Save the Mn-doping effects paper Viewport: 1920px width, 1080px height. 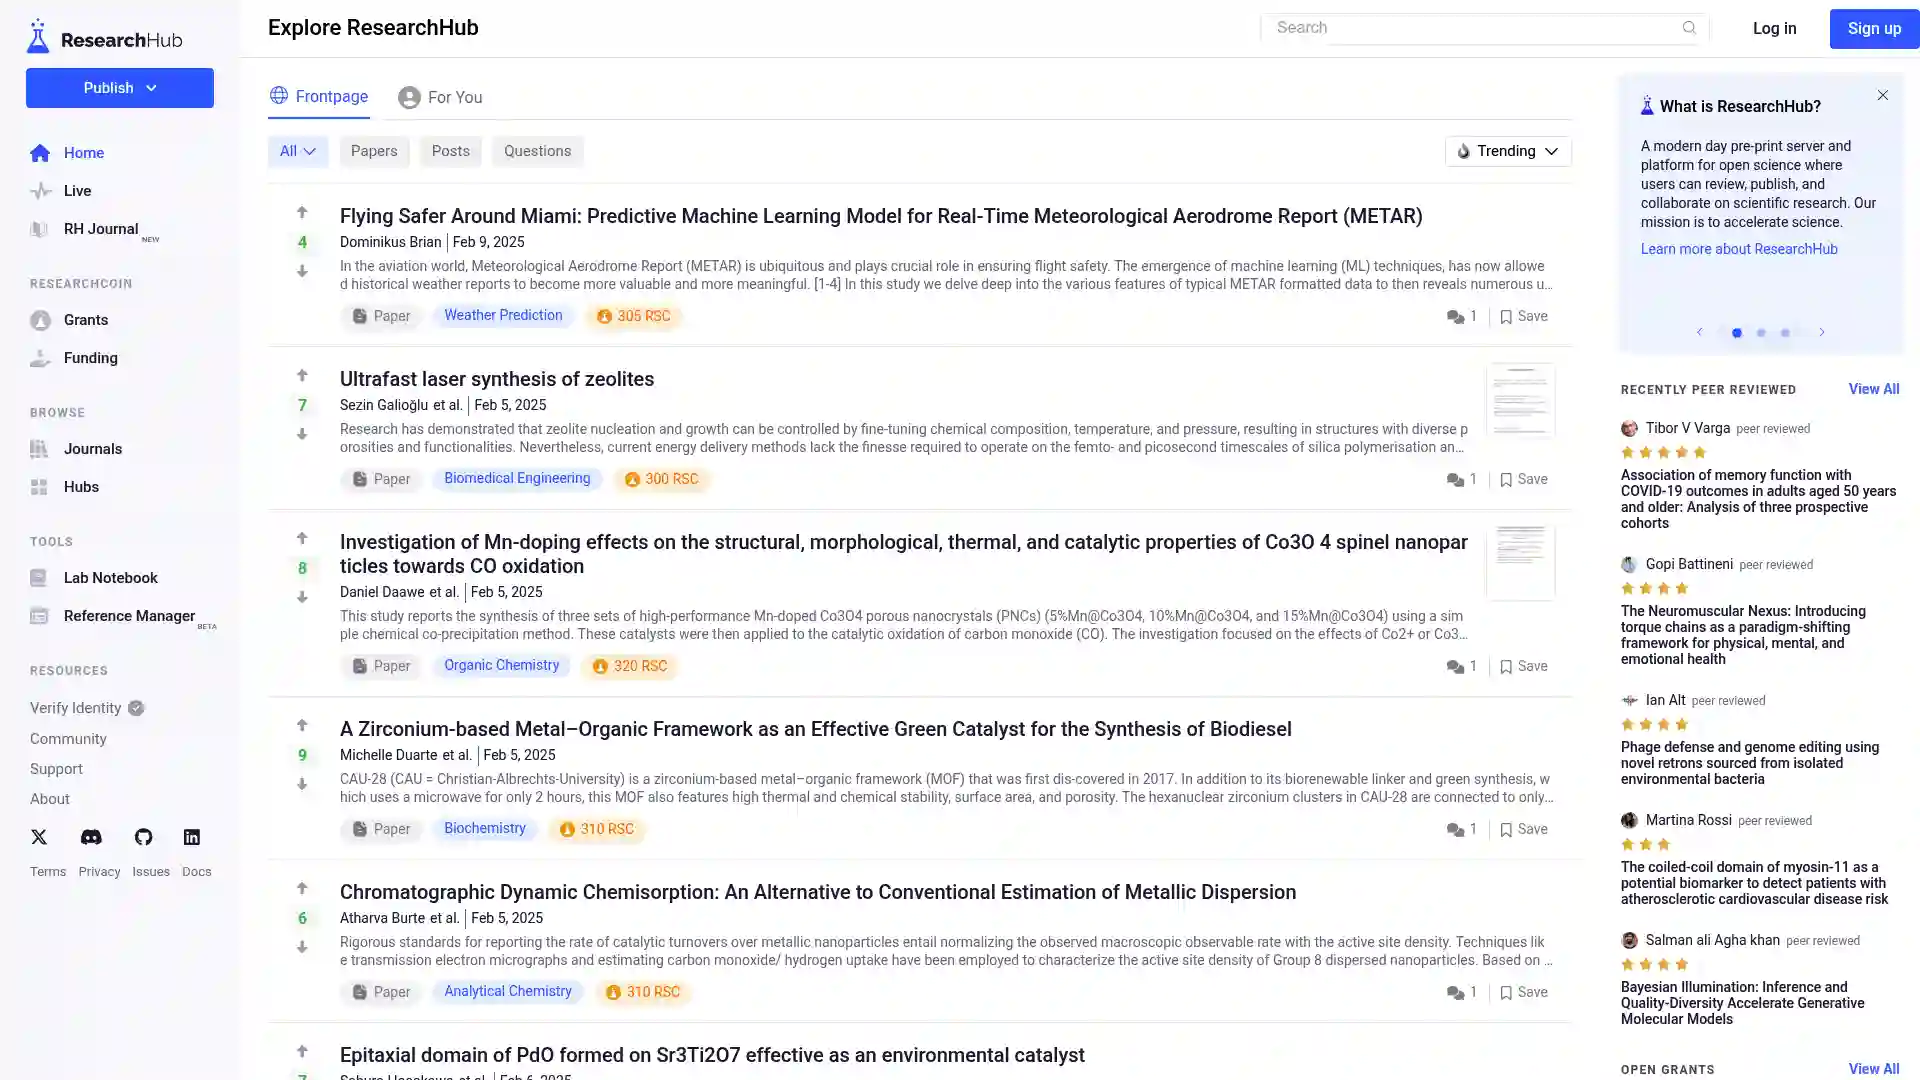click(x=1523, y=666)
